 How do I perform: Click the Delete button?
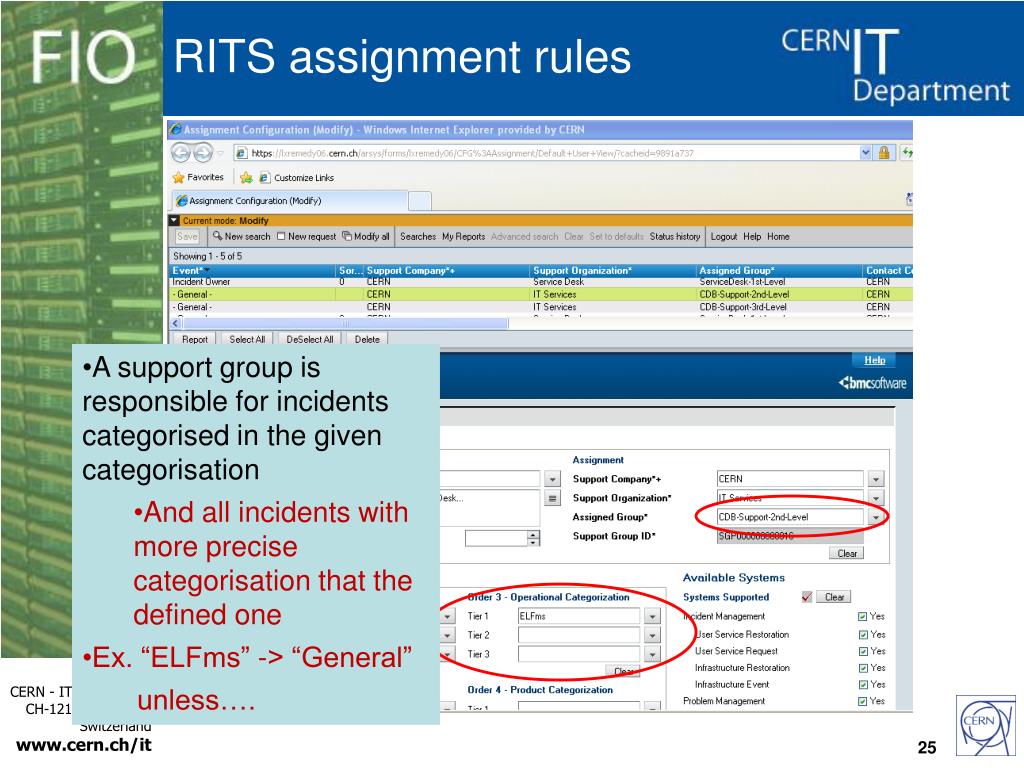367,339
